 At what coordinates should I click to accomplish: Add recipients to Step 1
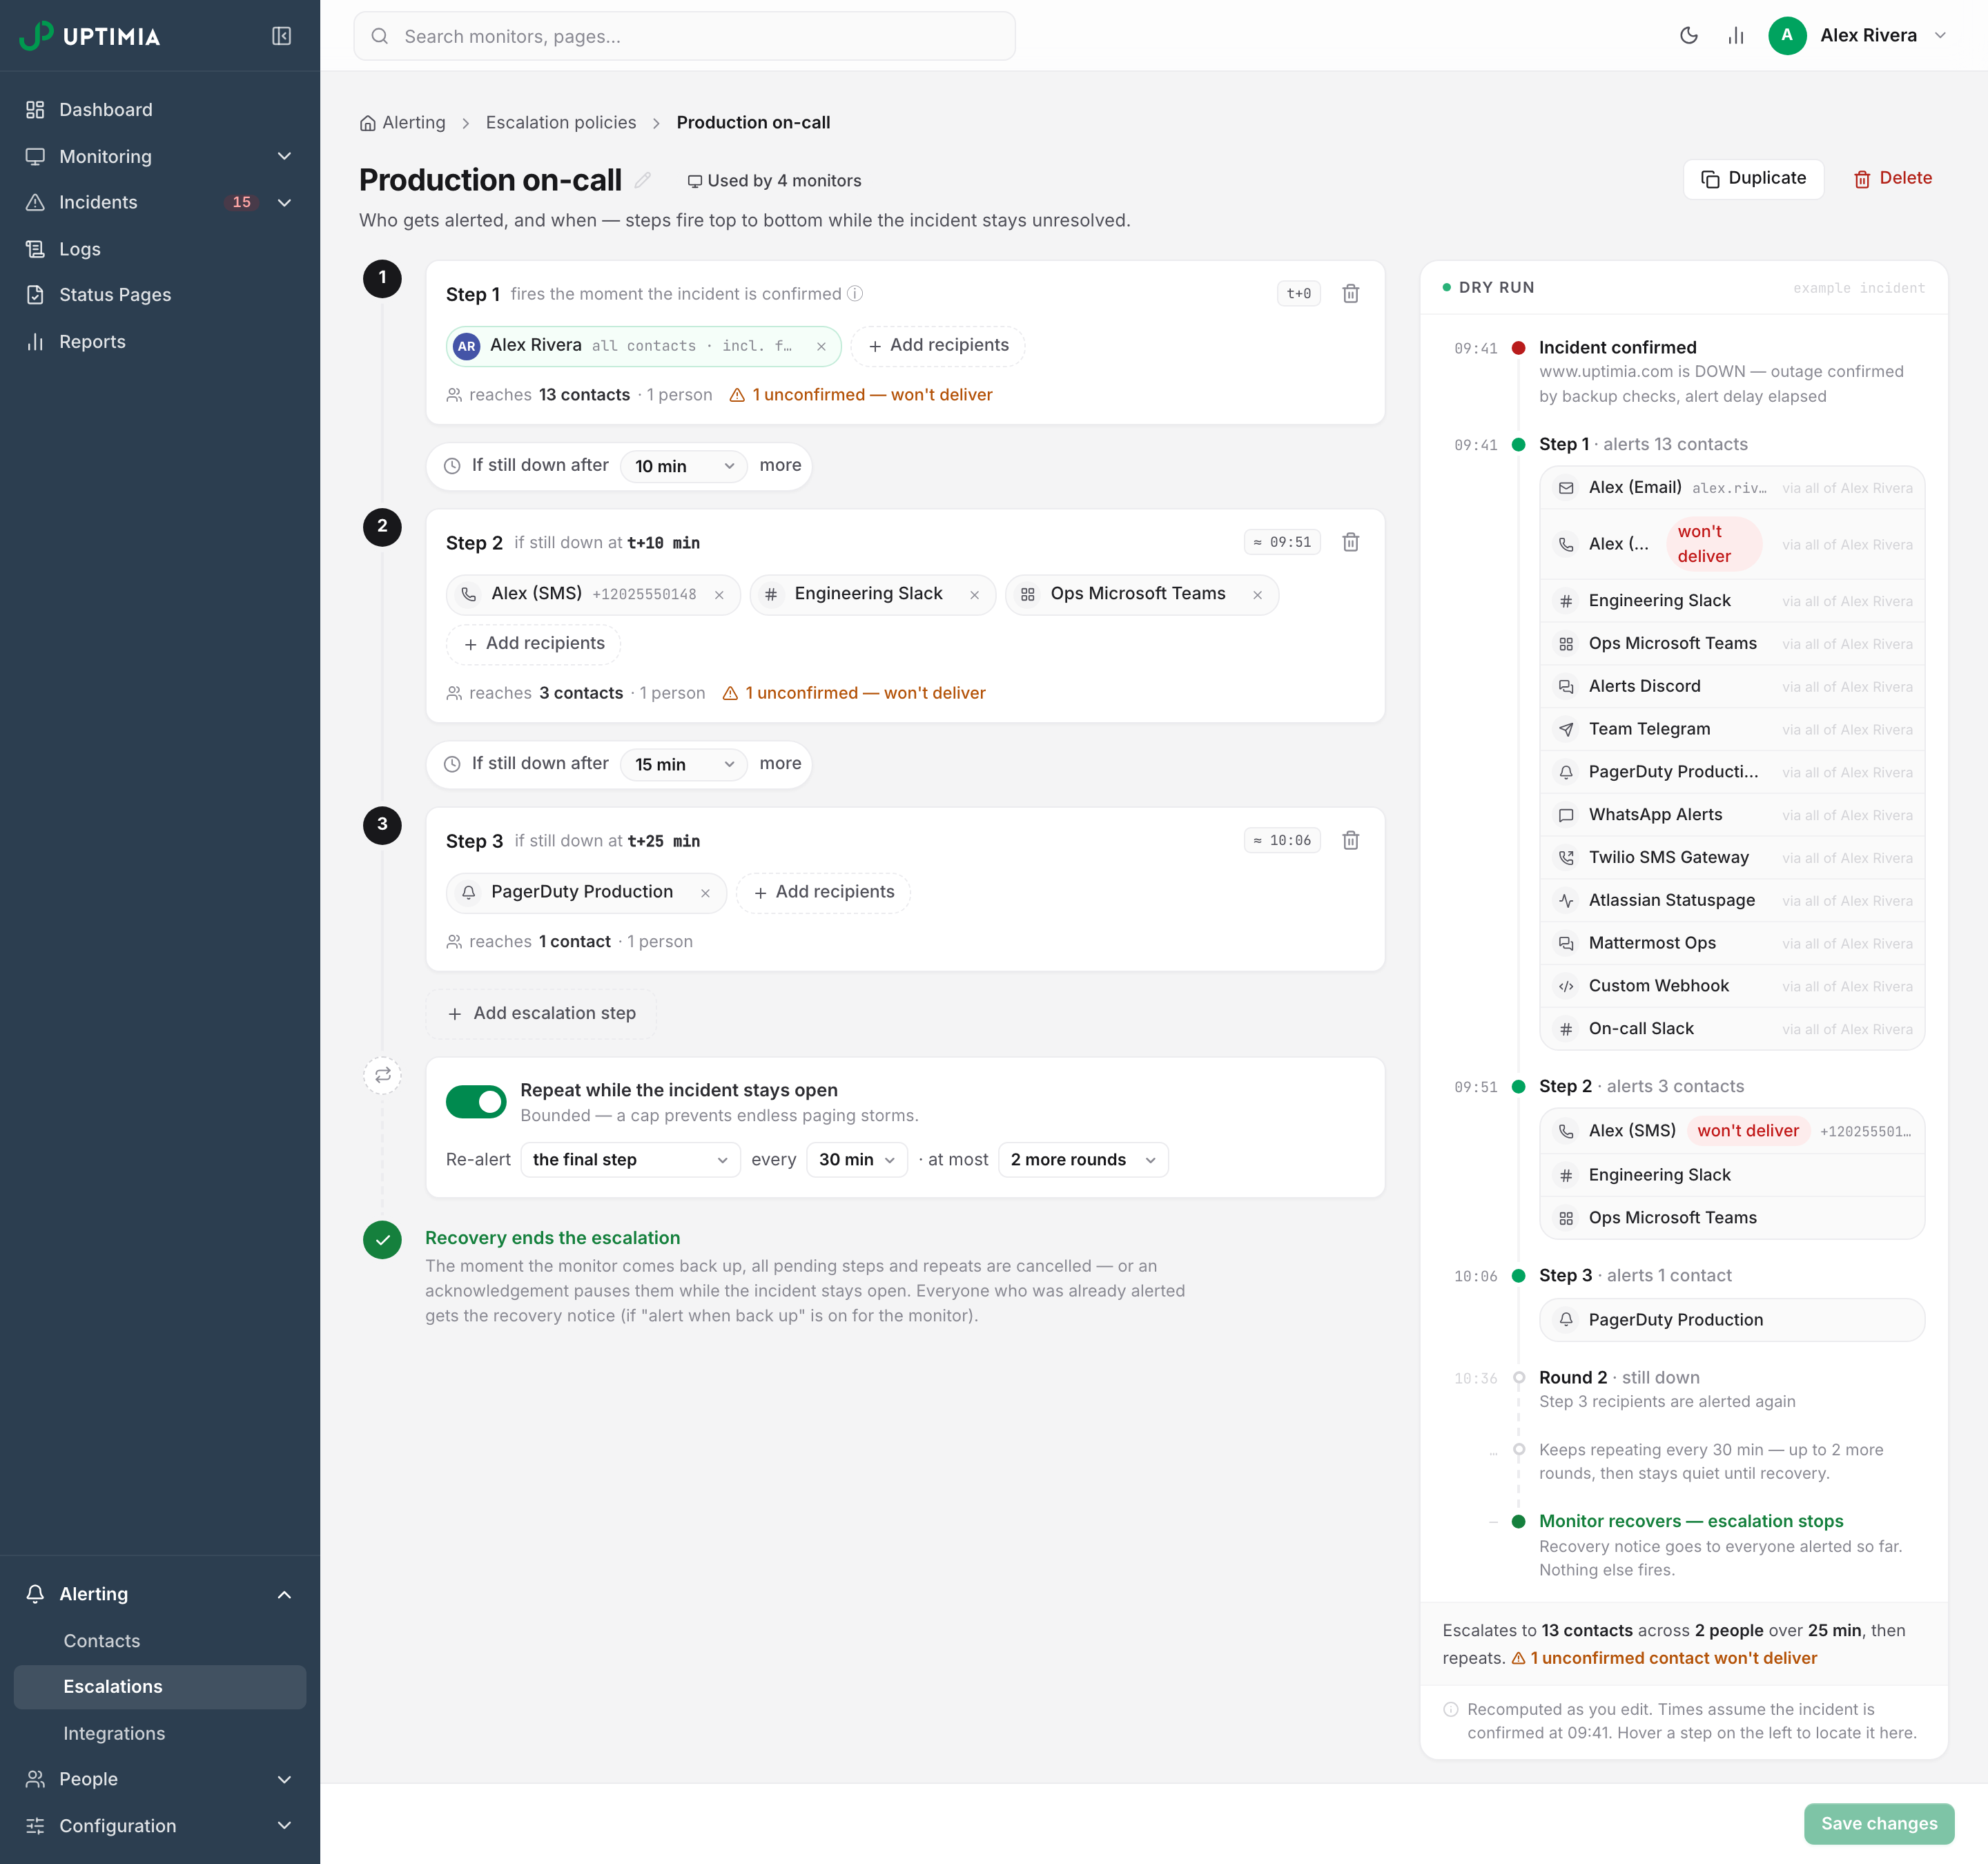938,346
